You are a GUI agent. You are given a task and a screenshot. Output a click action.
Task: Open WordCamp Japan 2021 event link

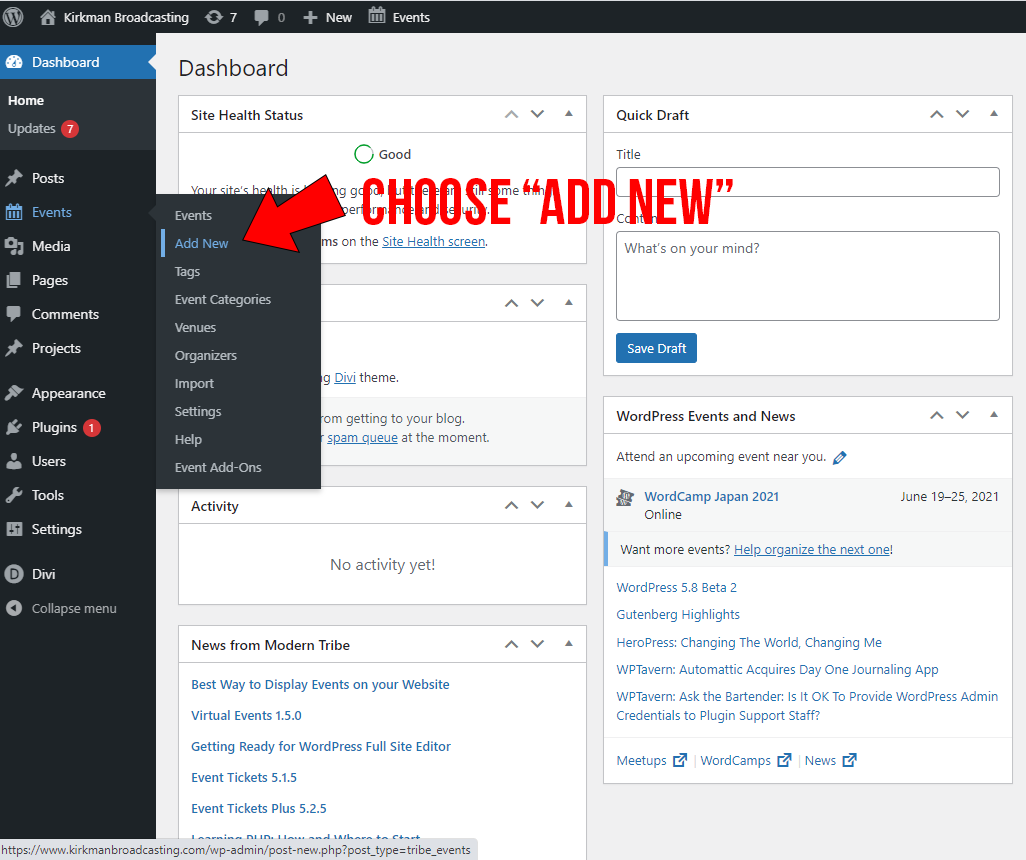coord(711,497)
